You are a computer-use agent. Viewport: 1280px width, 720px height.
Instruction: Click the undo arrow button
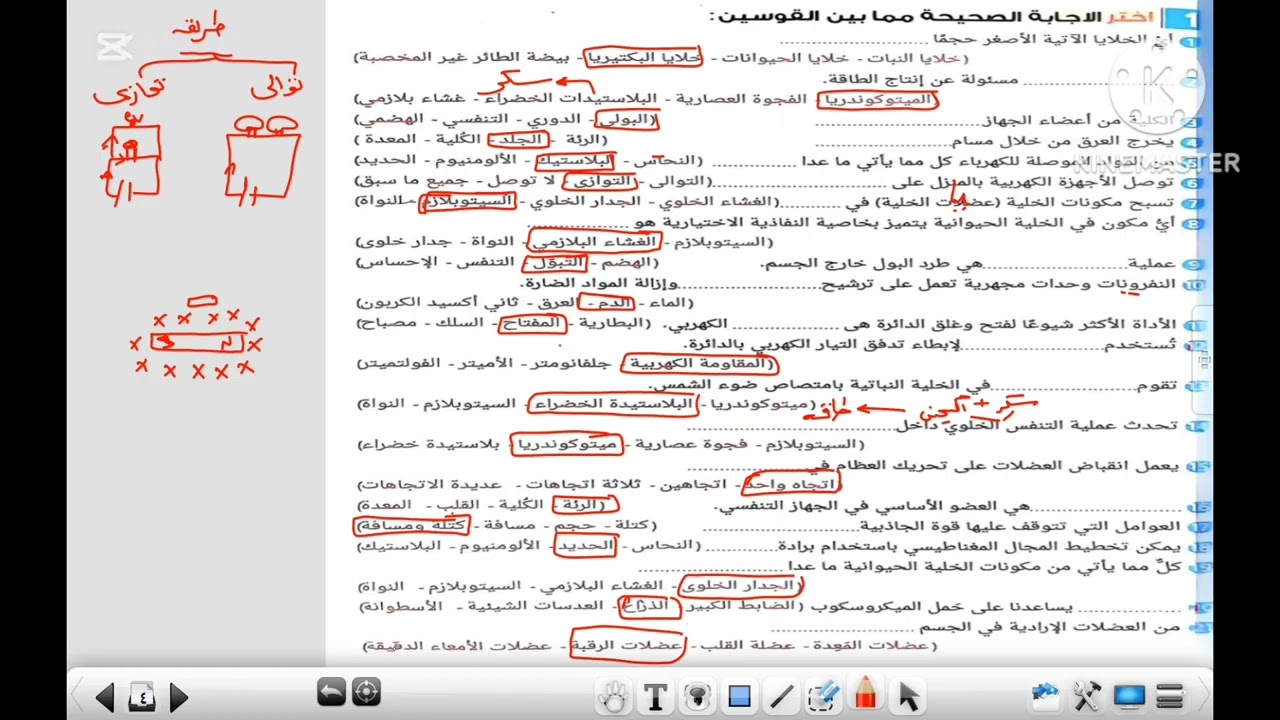(330, 692)
